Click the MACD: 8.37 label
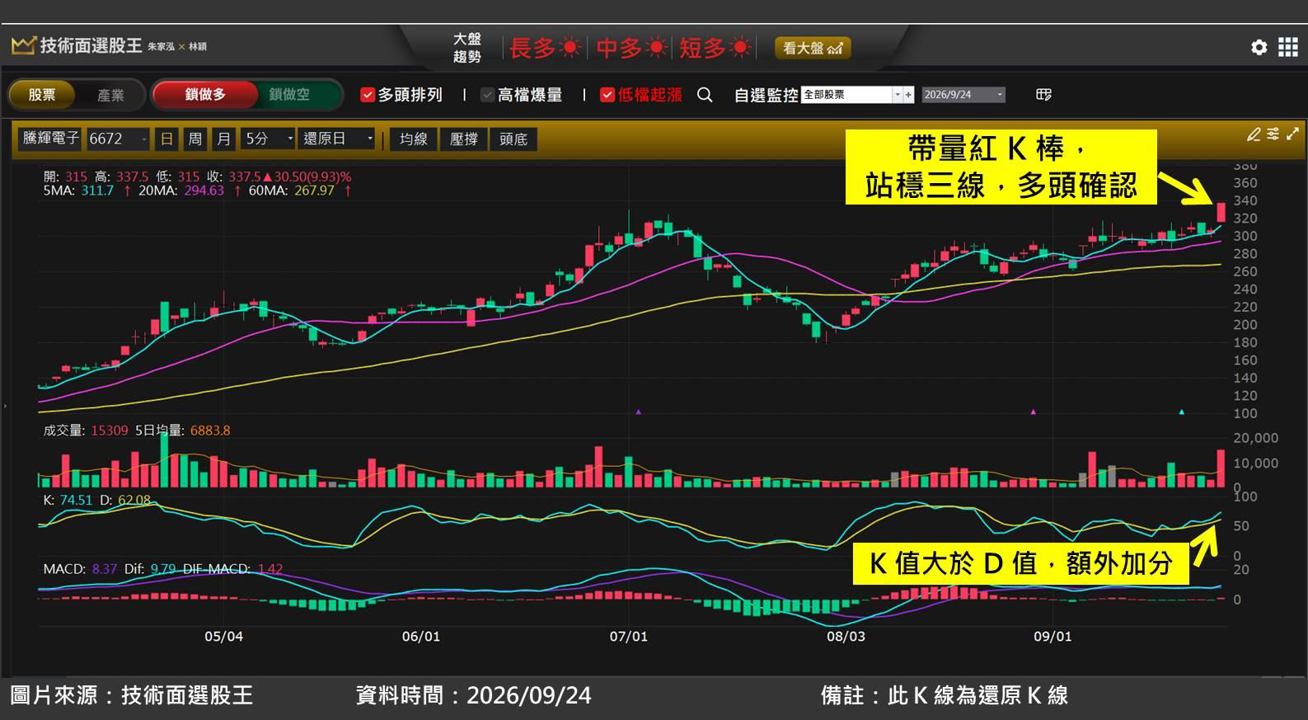Viewport: 1308px width, 720px height. click(x=80, y=569)
